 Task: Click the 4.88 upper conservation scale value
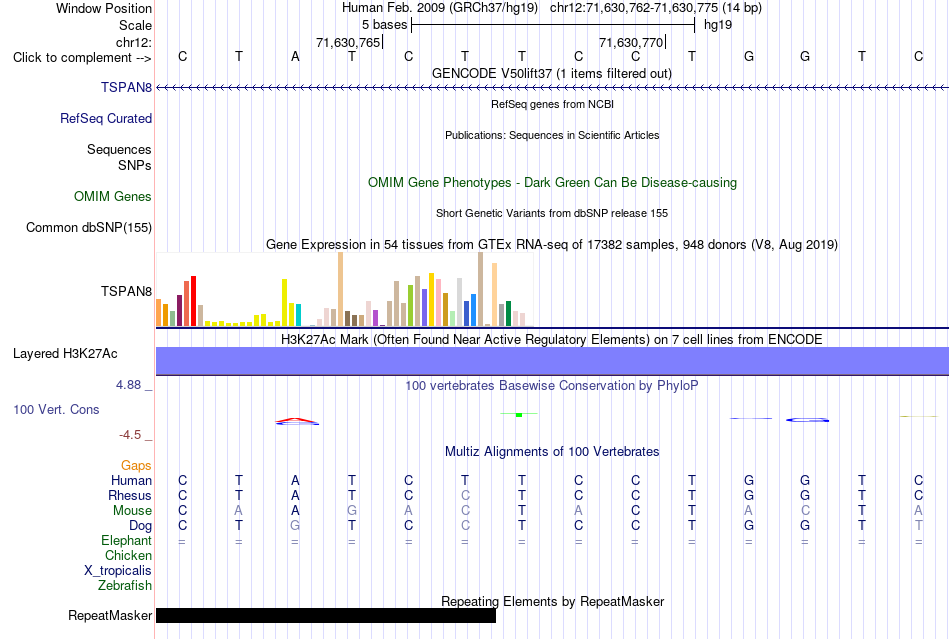(128, 385)
